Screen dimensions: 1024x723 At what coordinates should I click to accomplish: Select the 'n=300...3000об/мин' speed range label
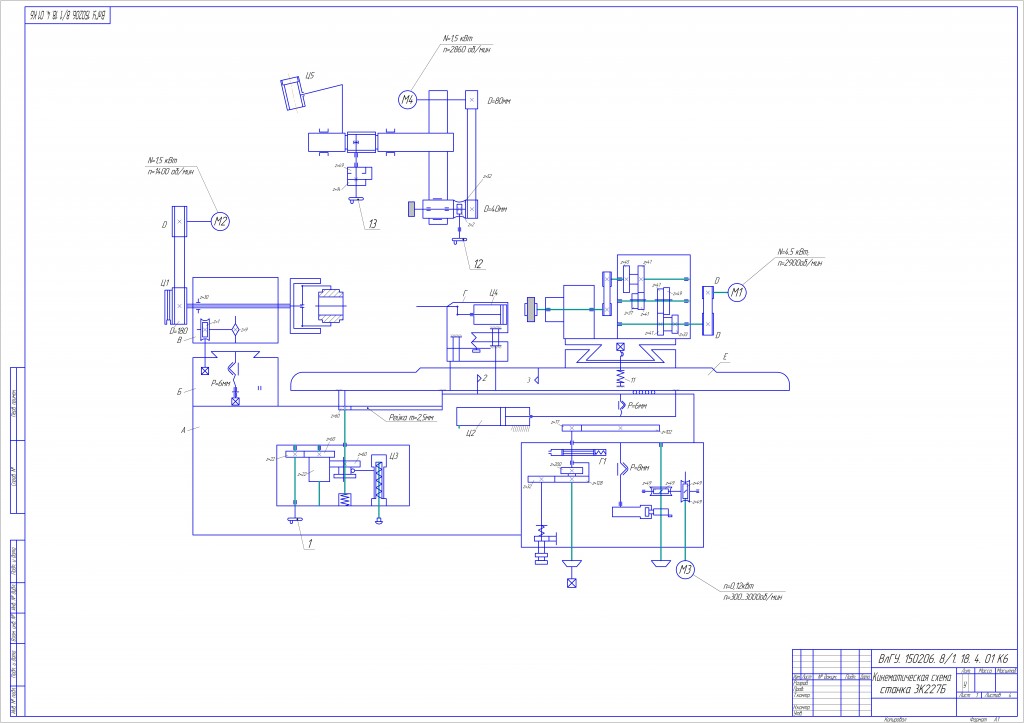[x=752, y=597]
